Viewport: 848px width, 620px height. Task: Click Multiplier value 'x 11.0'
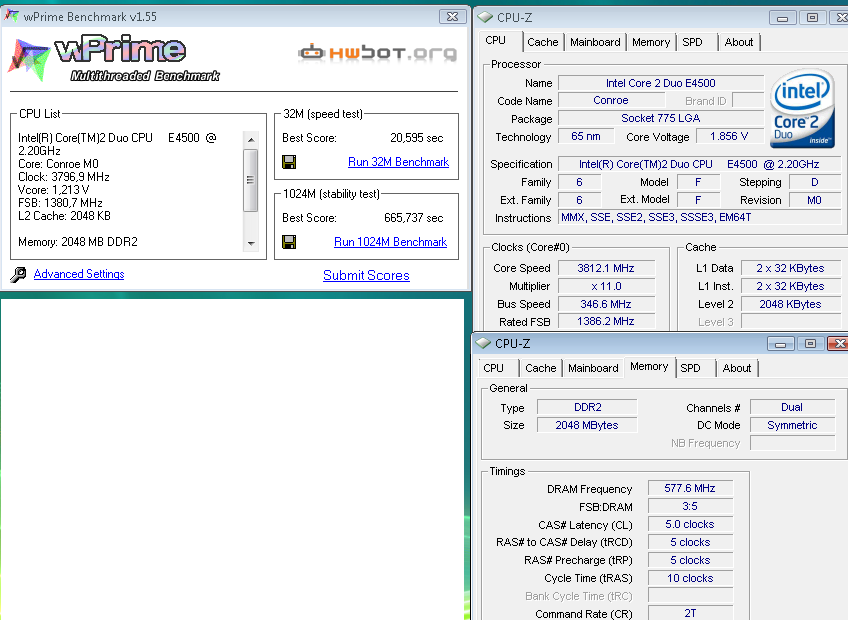pos(606,286)
